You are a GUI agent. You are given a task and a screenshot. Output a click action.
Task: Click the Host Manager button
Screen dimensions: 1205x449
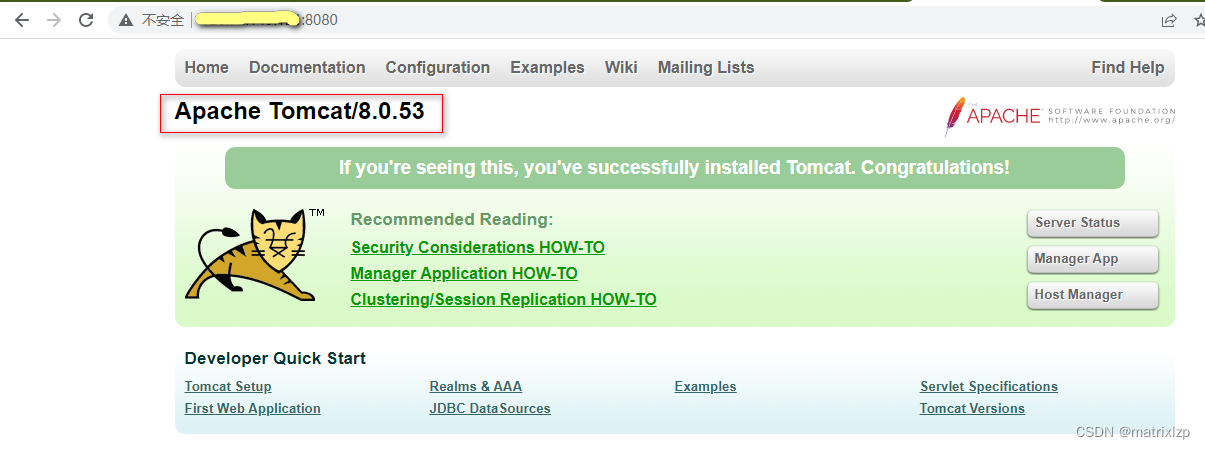(1092, 295)
